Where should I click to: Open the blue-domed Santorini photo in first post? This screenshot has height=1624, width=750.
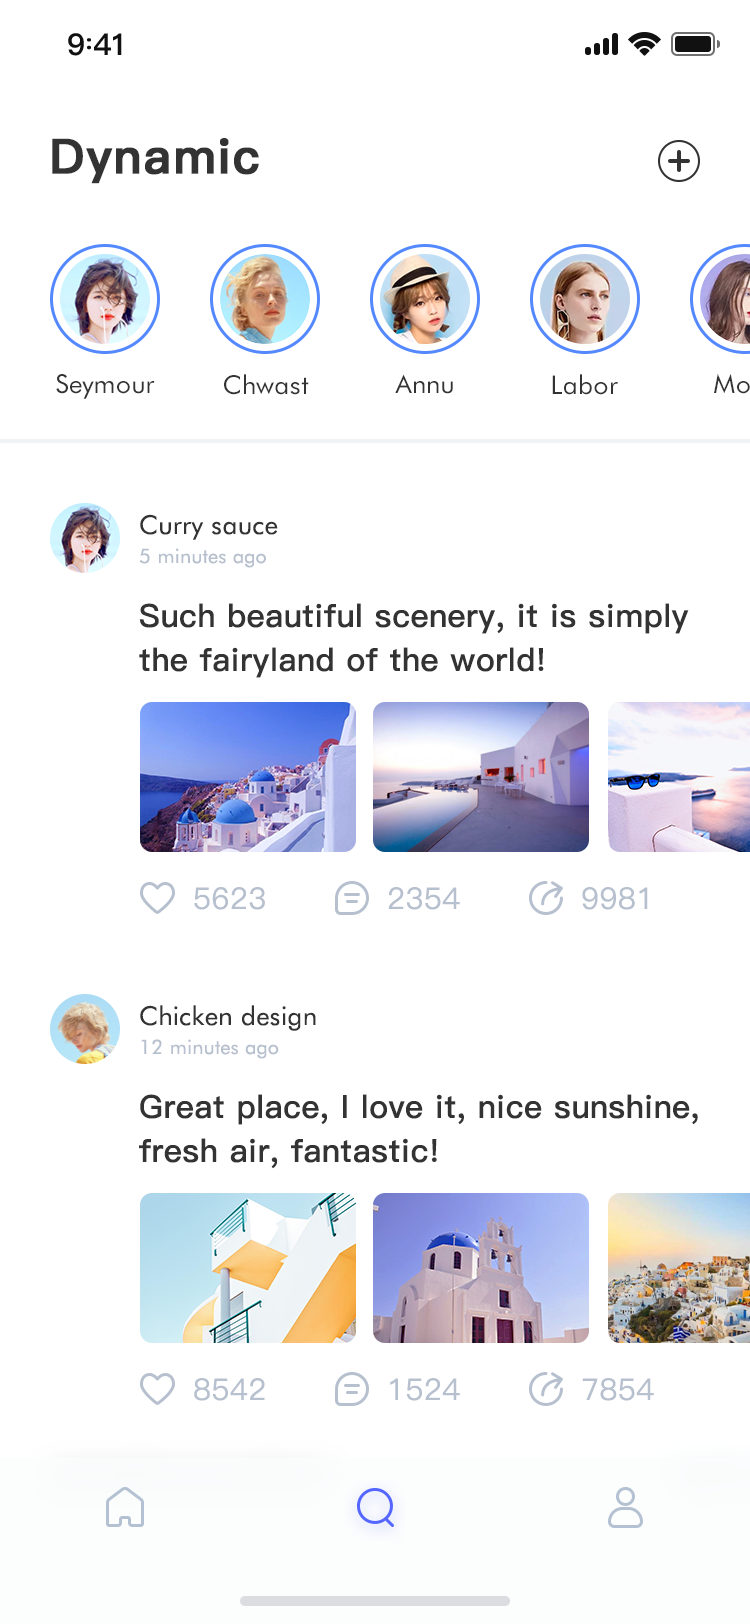[x=248, y=777]
